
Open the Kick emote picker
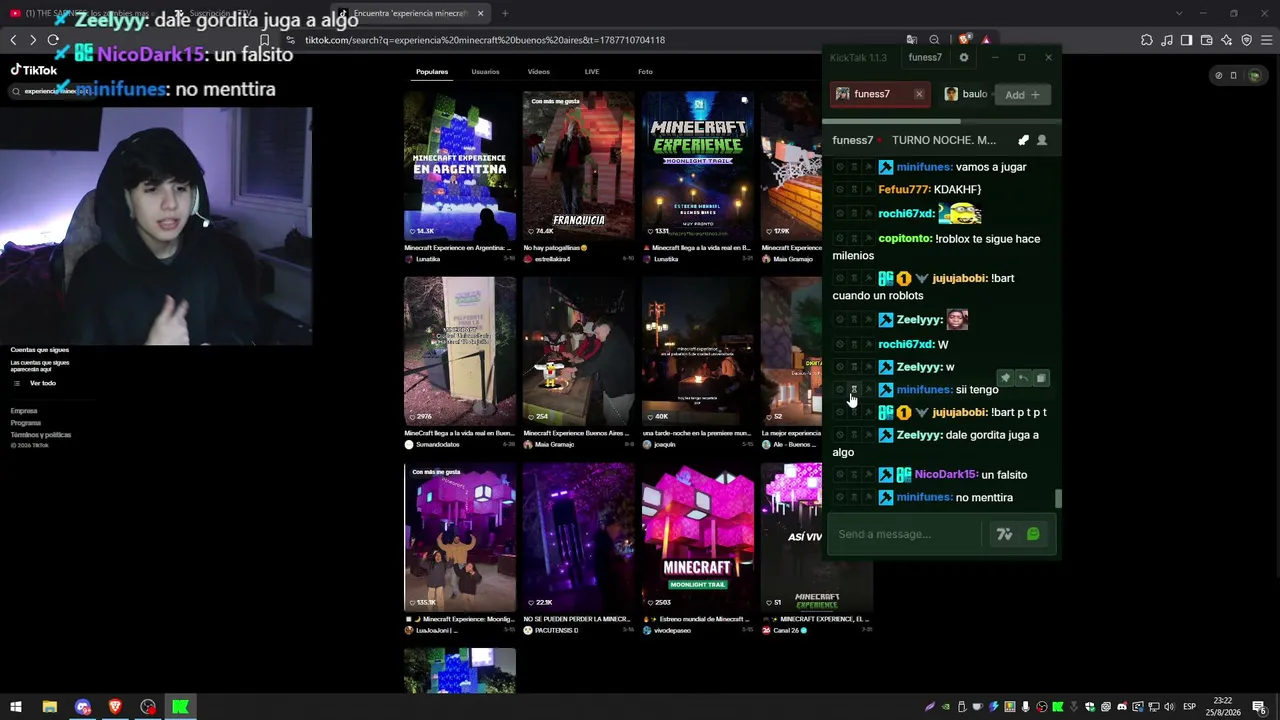[x=1033, y=534]
